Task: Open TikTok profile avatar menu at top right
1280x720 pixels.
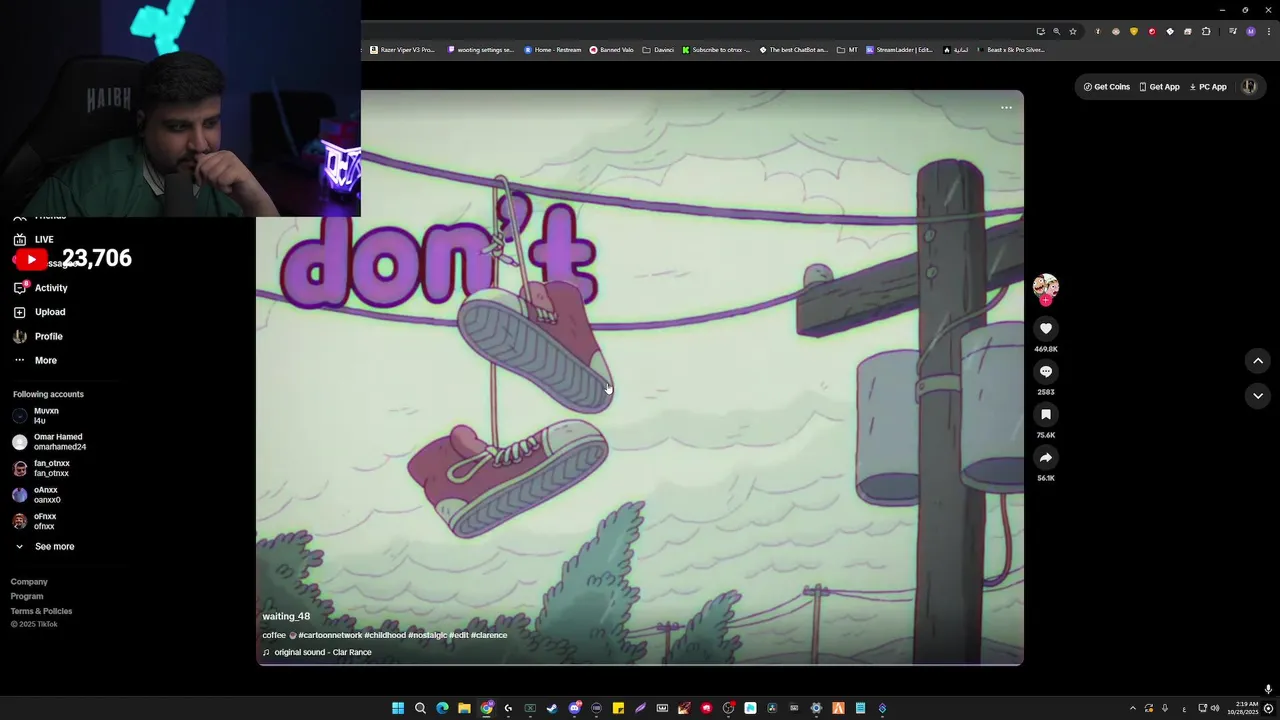Action: tap(1249, 87)
